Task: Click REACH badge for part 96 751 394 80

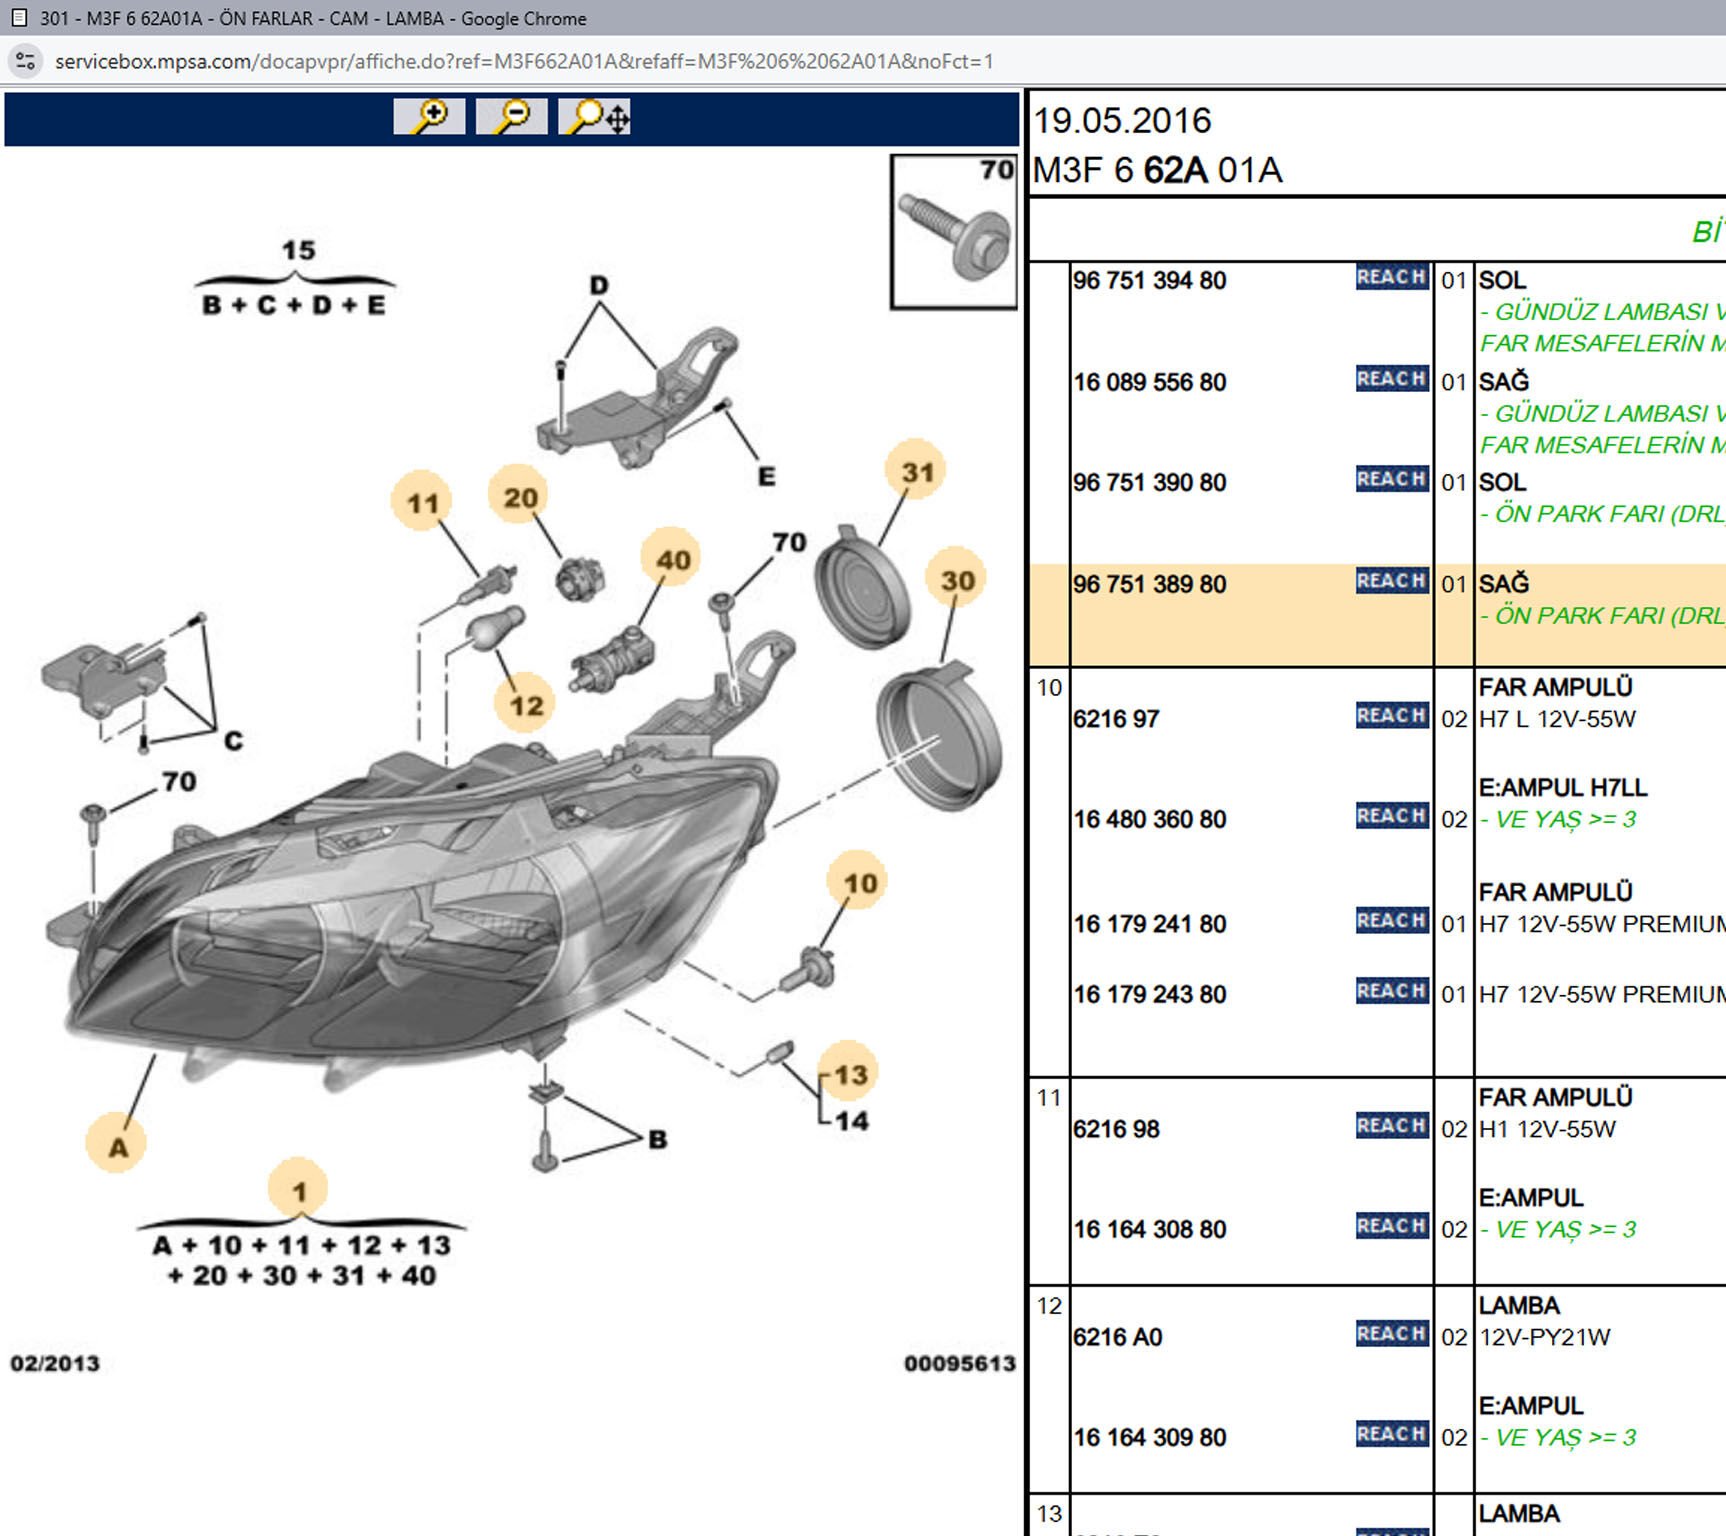Action: click(1391, 278)
